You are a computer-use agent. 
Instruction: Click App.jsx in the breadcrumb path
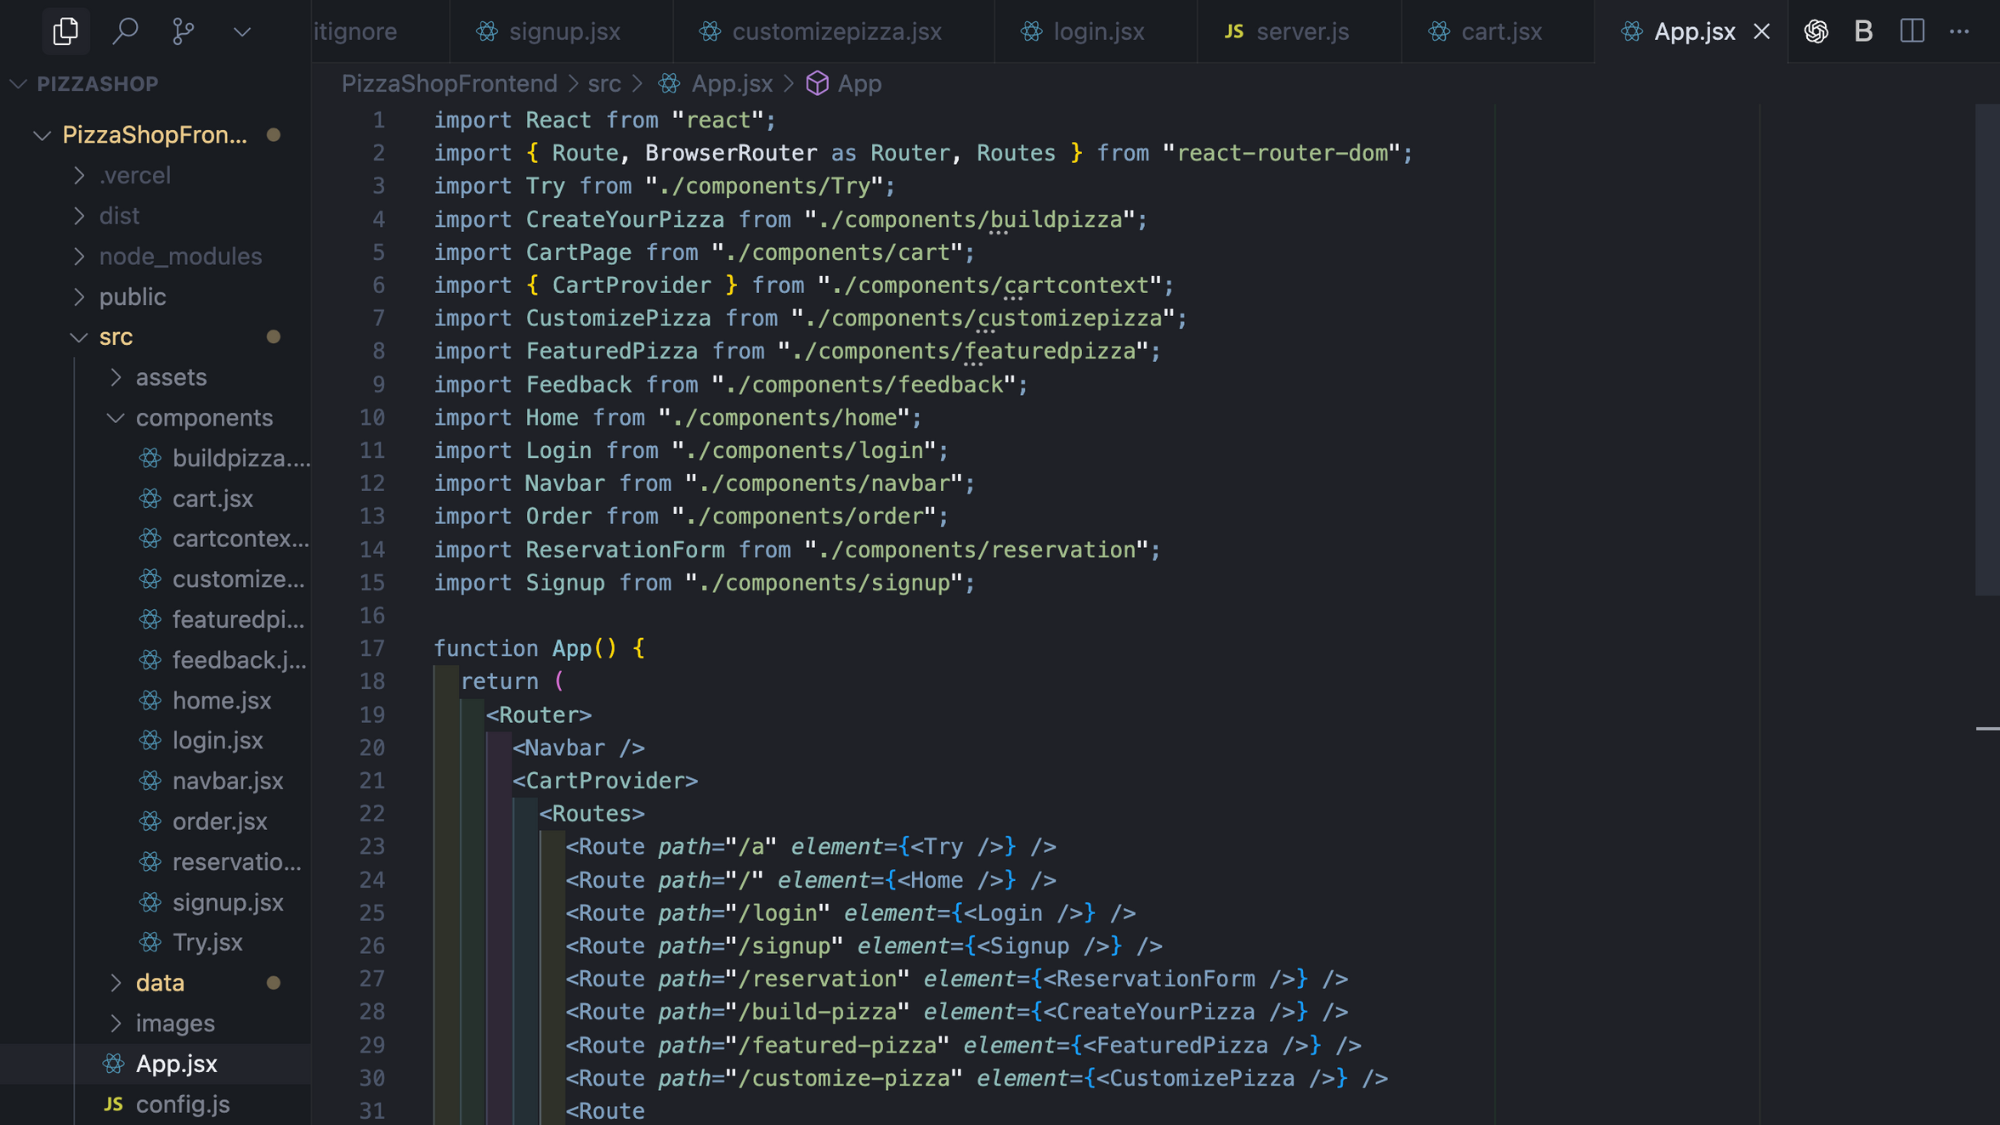pos(732,83)
